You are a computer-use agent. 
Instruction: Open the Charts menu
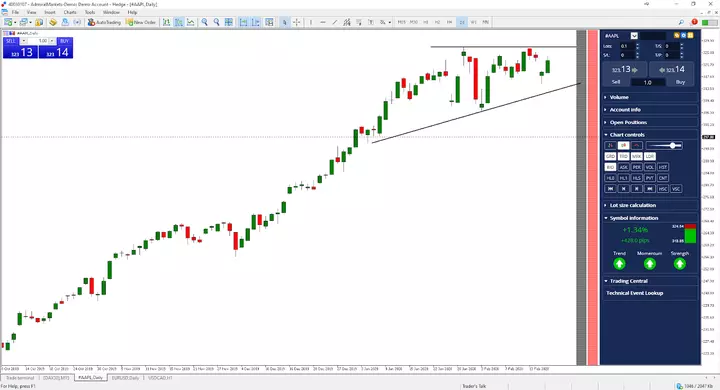click(70, 12)
